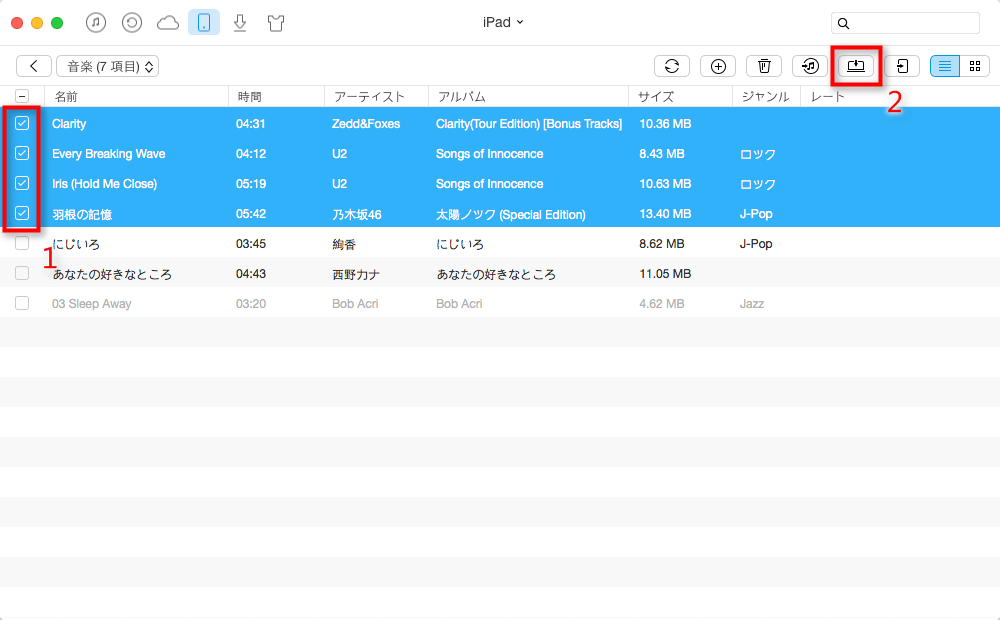Select the device manager phone icon
Screen dimensions: 1000x620
204,23
